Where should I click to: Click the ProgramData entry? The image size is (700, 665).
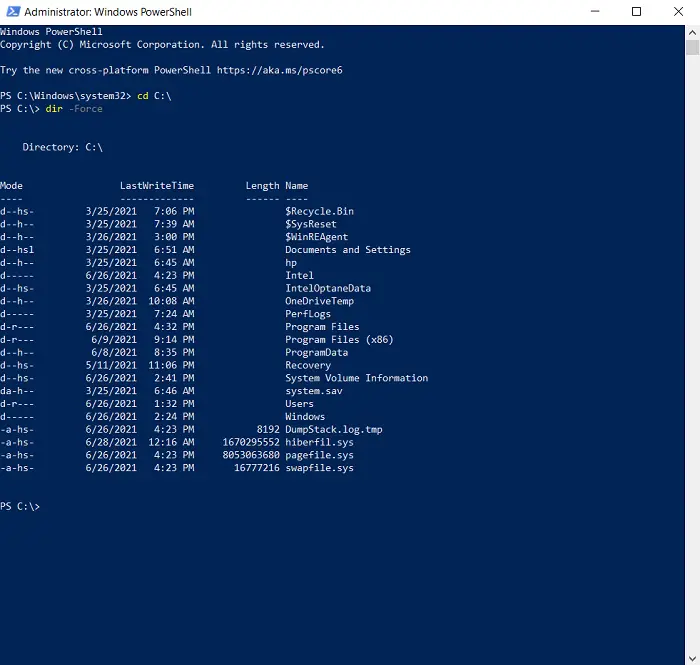coord(317,353)
